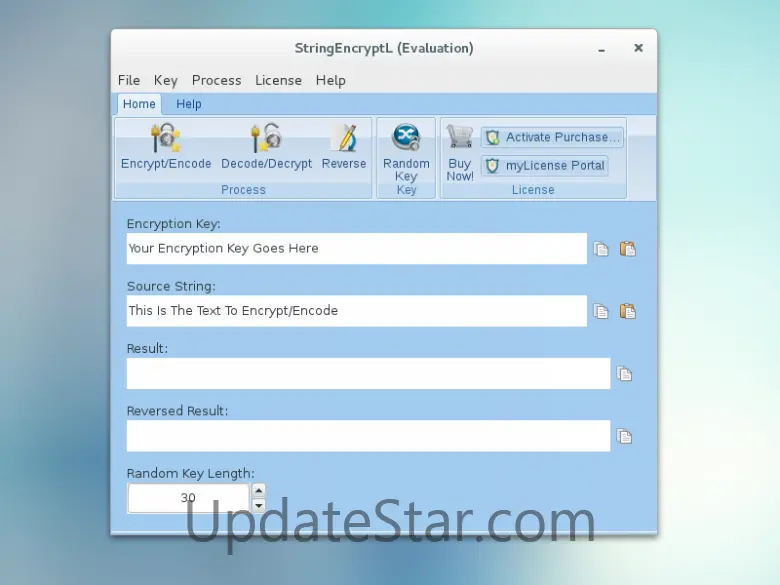Close the StringEncryptL window
Image resolution: width=780 pixels, height=585 pixels.
click(638, 48)
